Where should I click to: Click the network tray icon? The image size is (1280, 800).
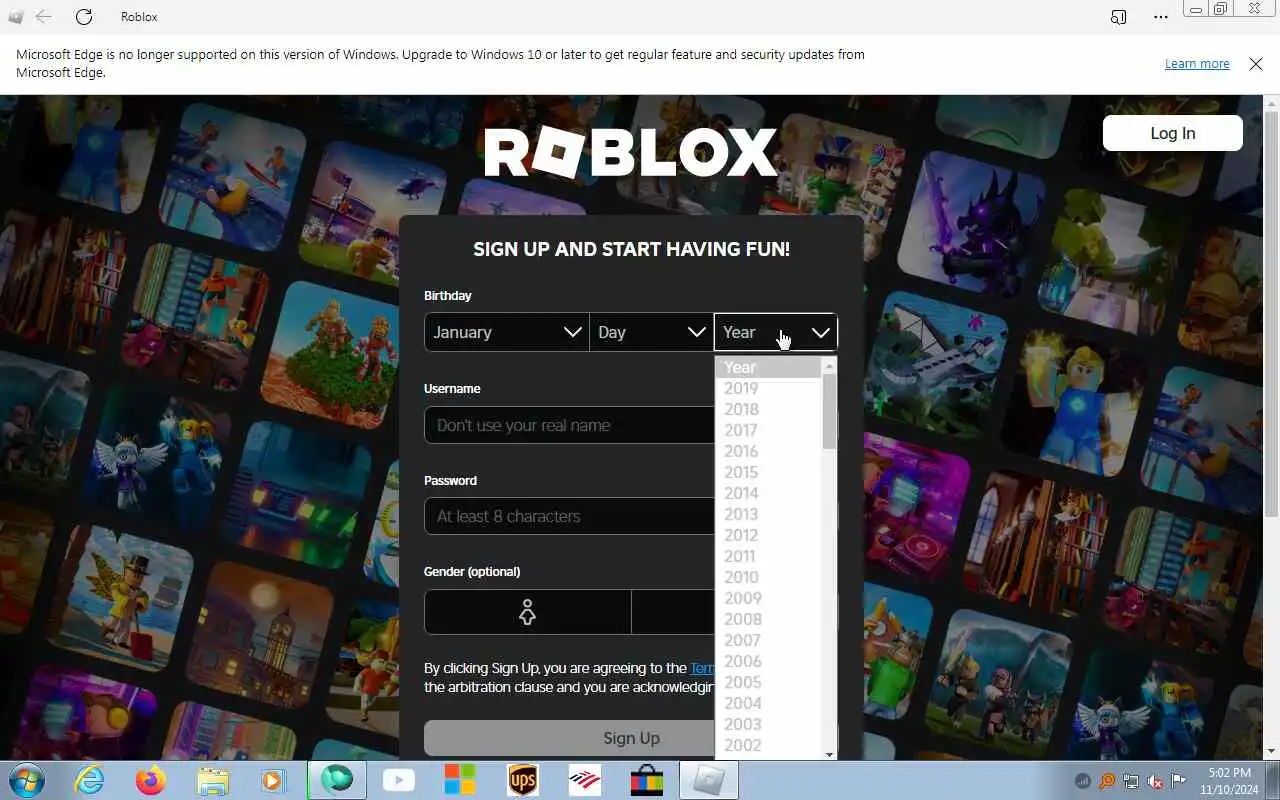tap(1131, 781)
